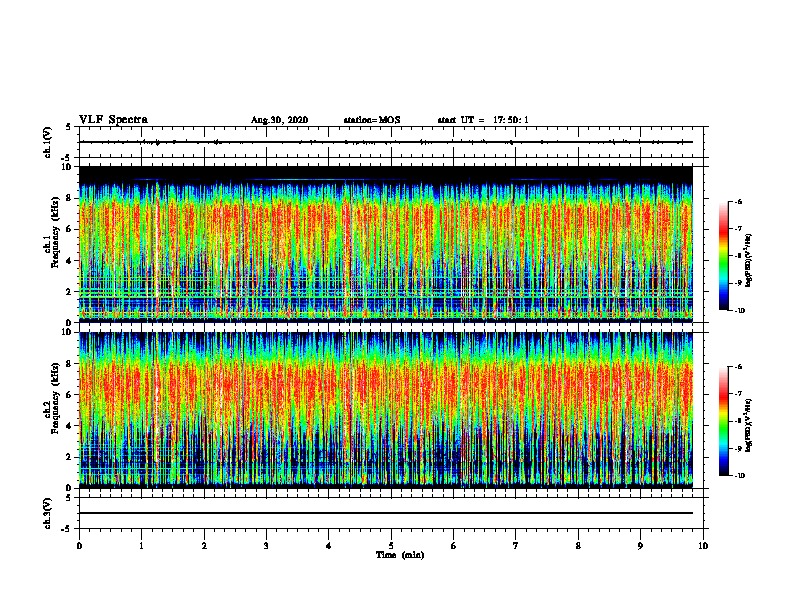This screenshot has height=612, width=792.
Task: Click the time axis tick label '9'
Action: point(640,546)
